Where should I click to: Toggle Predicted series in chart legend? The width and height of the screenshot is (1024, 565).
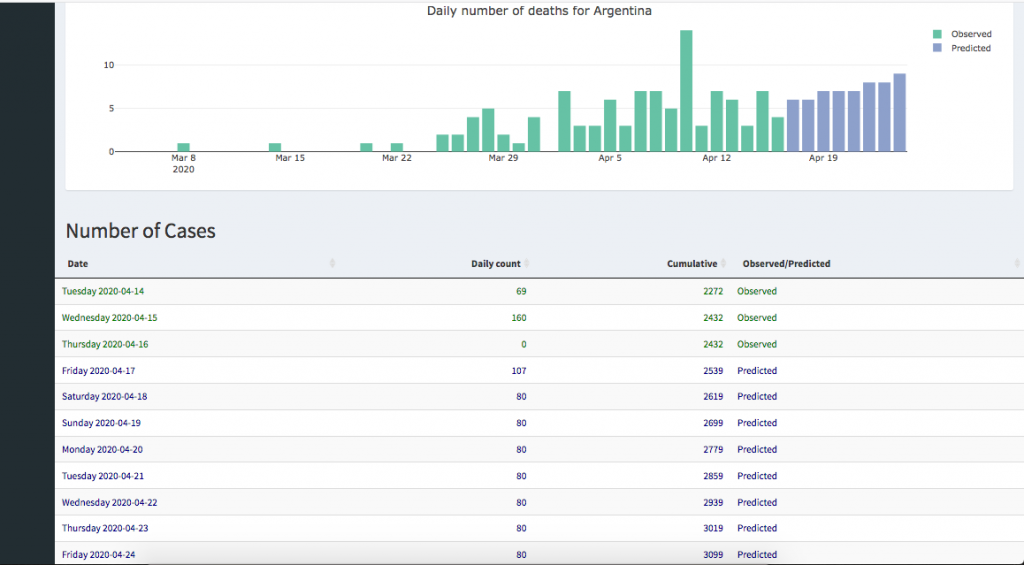(970, 48)
